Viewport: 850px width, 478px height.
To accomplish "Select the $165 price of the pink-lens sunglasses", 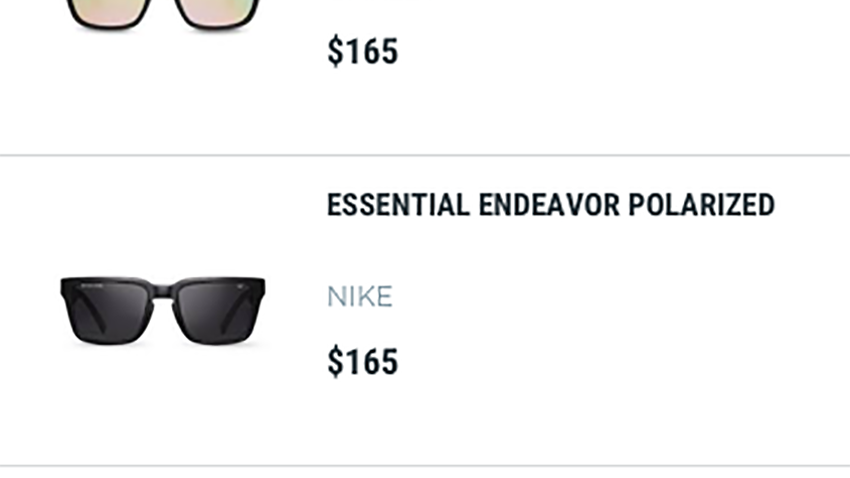I will coord(363,51).
